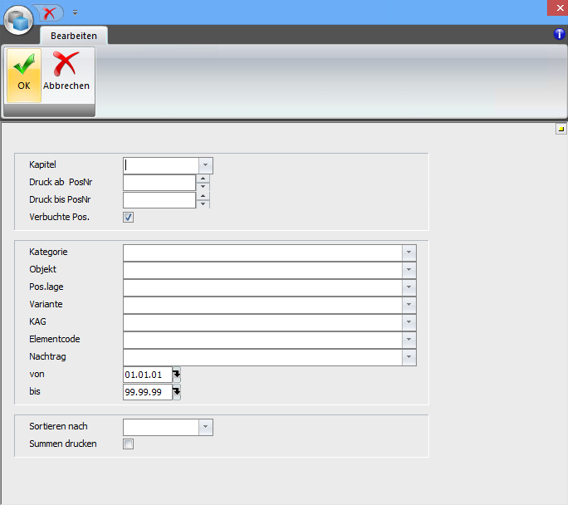
Task: Select the Bearbeiten ribbon tab
Action: (74, 36)
